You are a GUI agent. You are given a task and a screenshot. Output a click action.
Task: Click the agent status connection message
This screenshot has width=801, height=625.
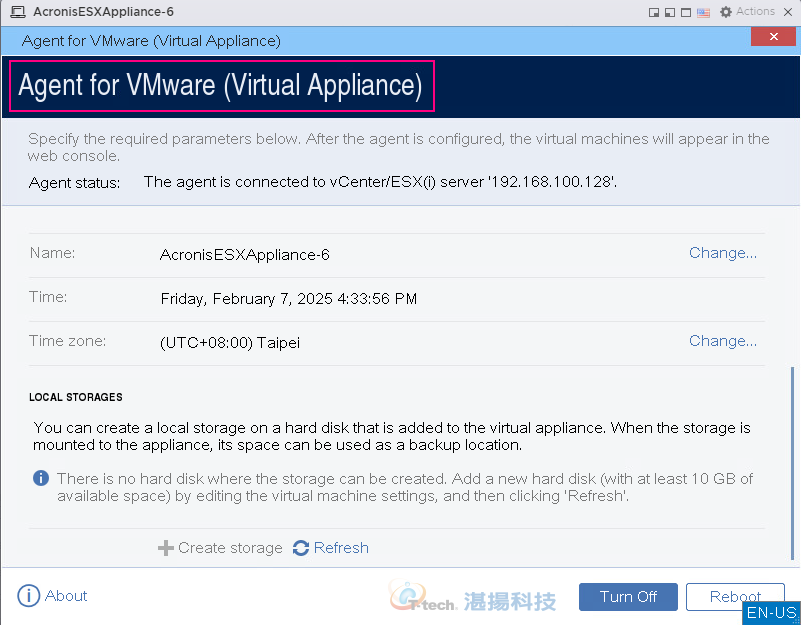click(380, 182)
